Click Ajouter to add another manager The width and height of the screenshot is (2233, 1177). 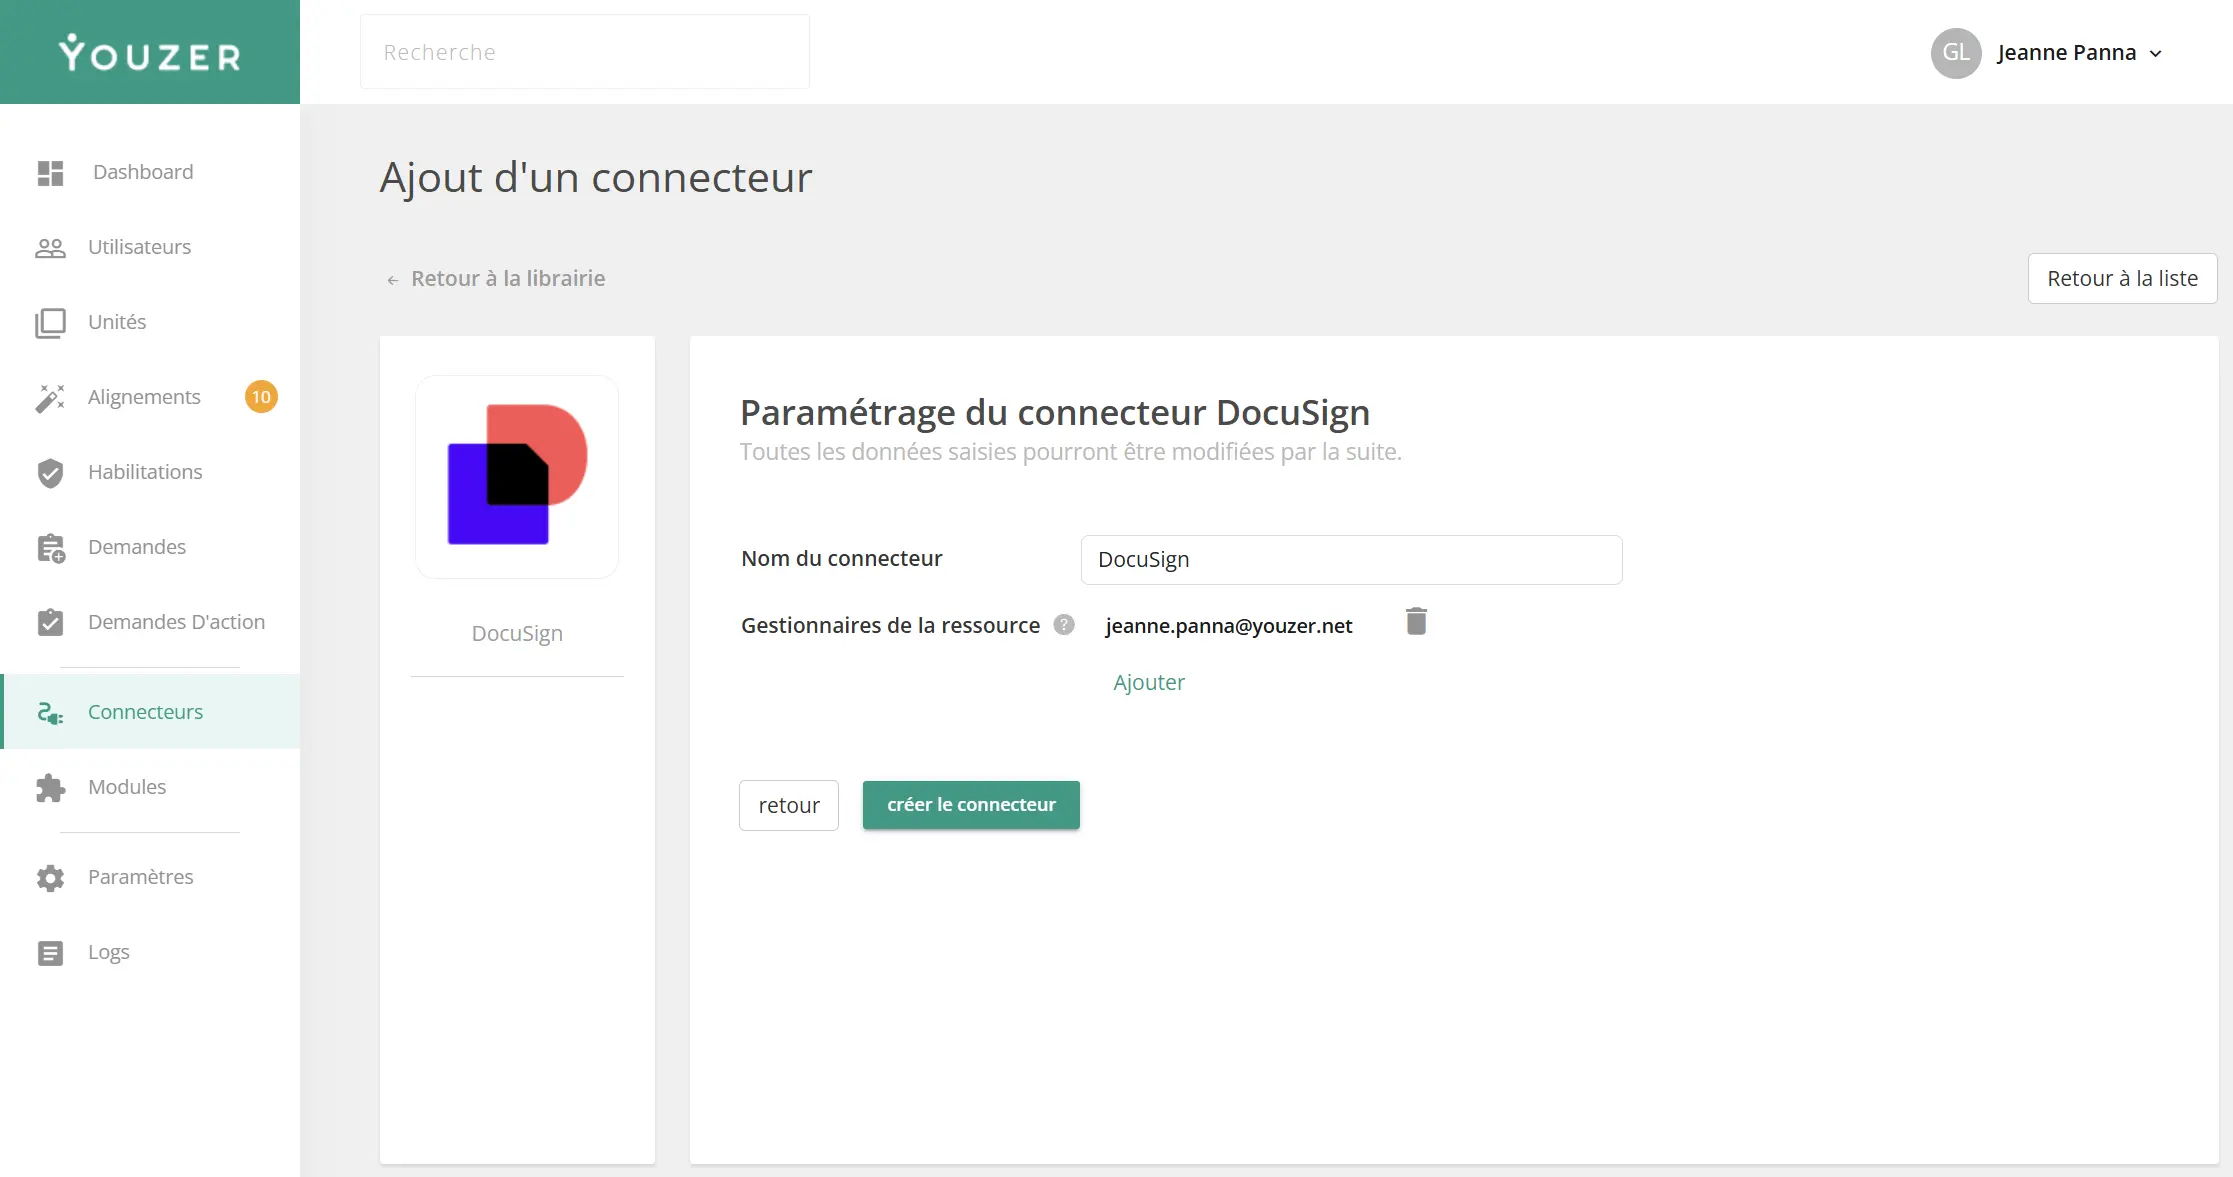[1148, 682]
